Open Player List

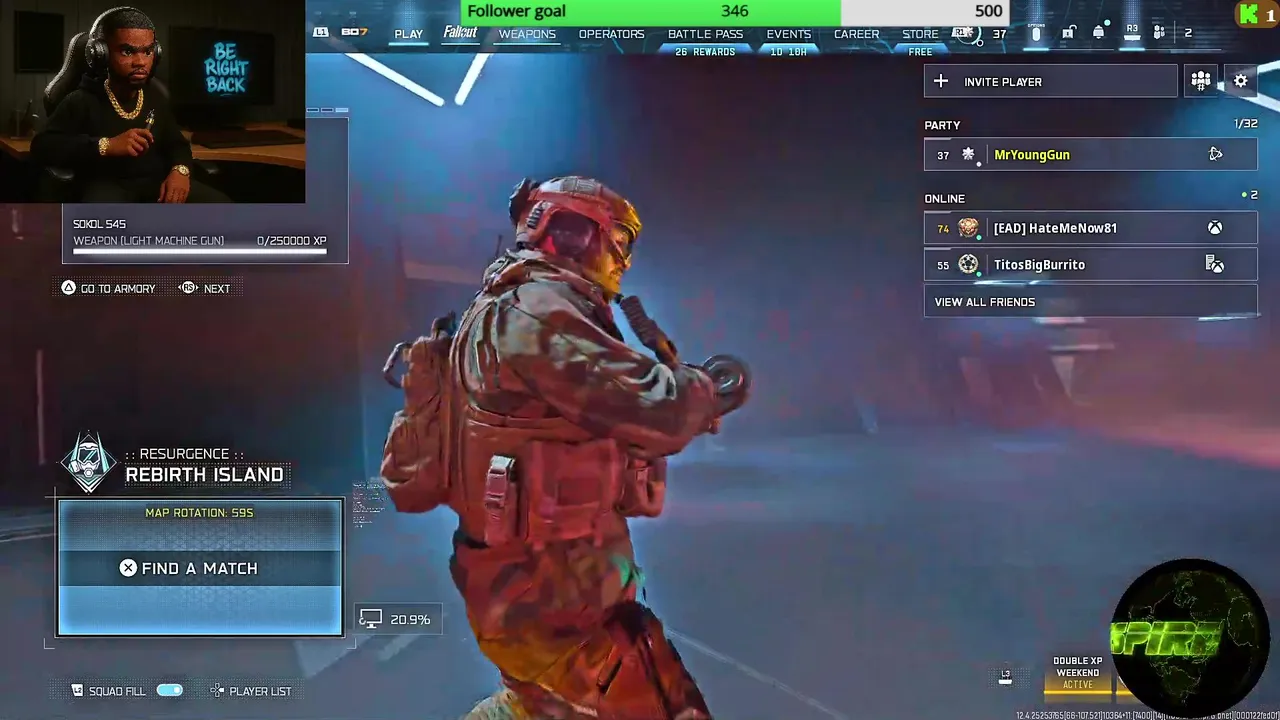click(x=260, y=691)
